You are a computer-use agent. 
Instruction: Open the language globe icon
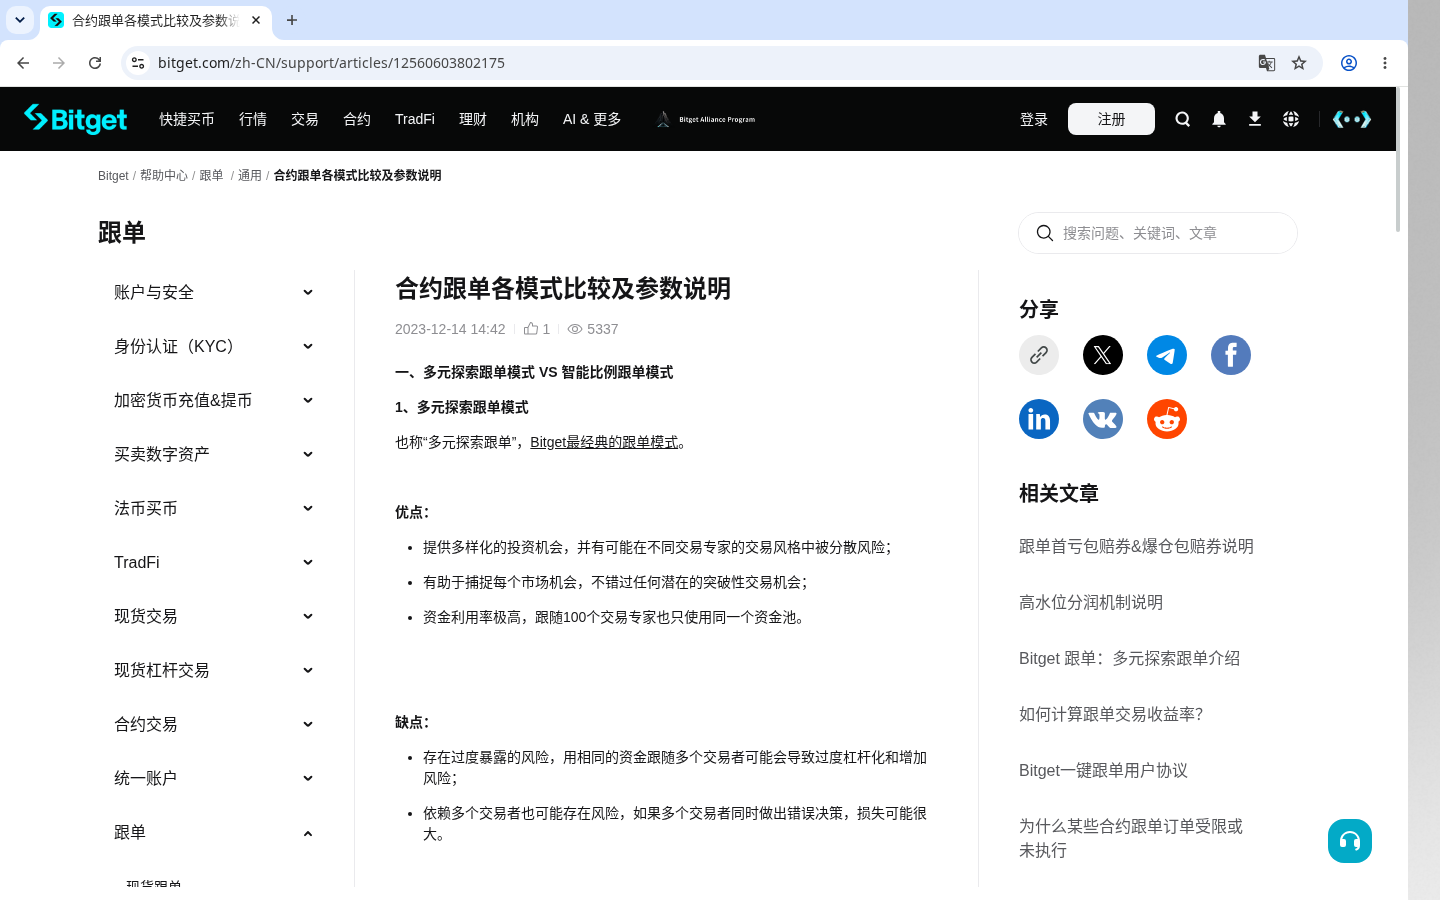1291,119
